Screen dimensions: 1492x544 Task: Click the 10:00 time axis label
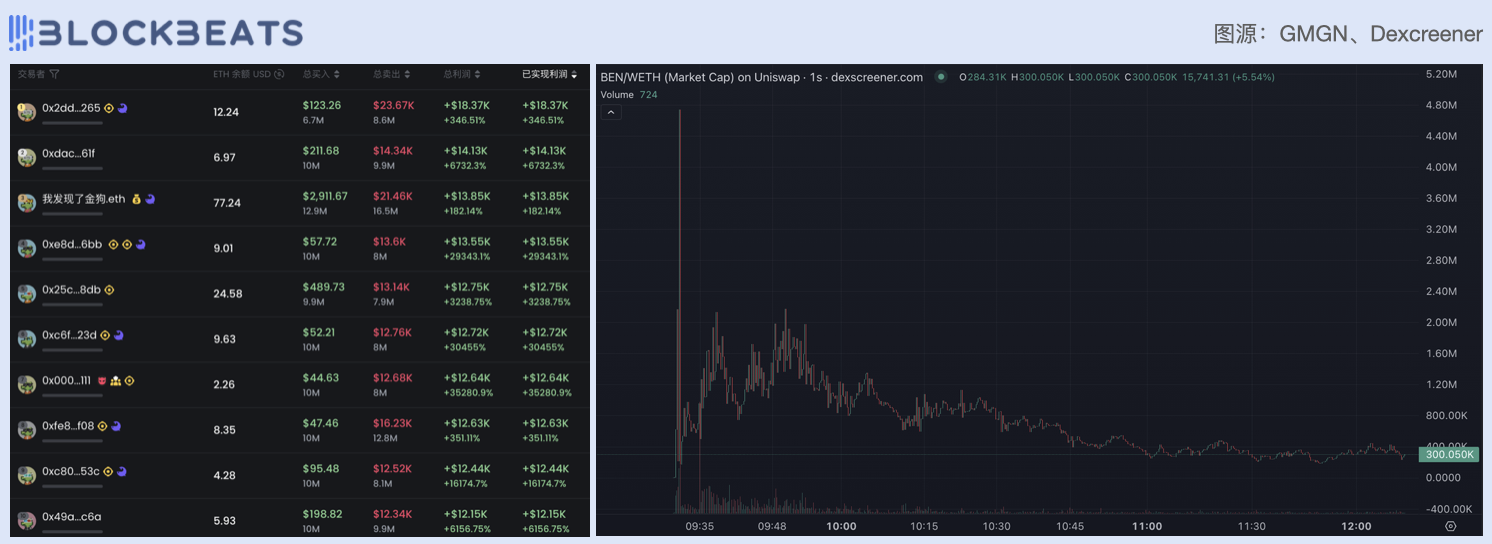pyautogui.click(x=841, y=526)
